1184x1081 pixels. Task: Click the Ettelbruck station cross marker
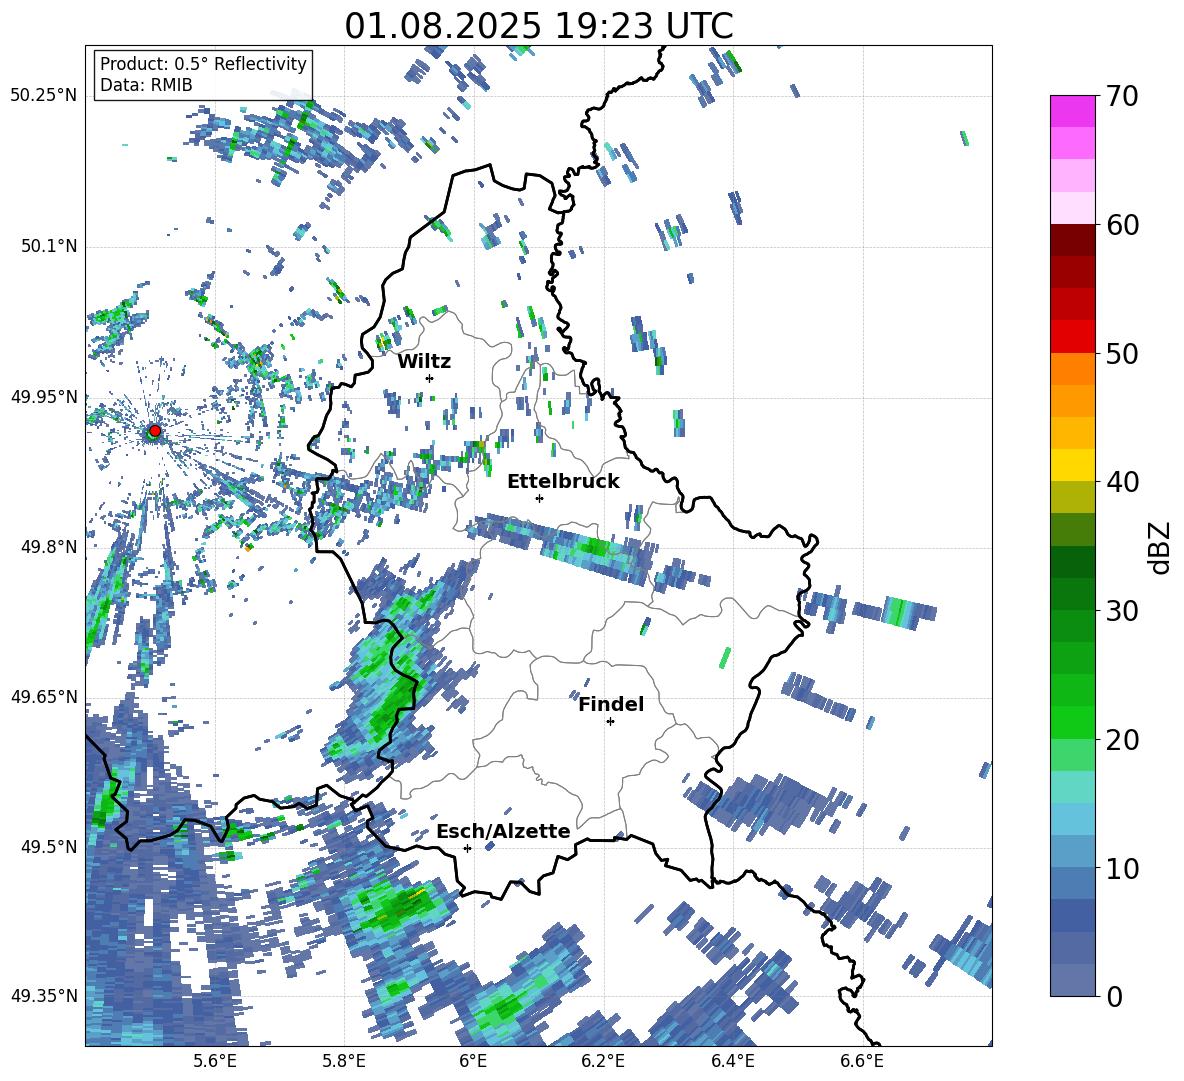539,498
